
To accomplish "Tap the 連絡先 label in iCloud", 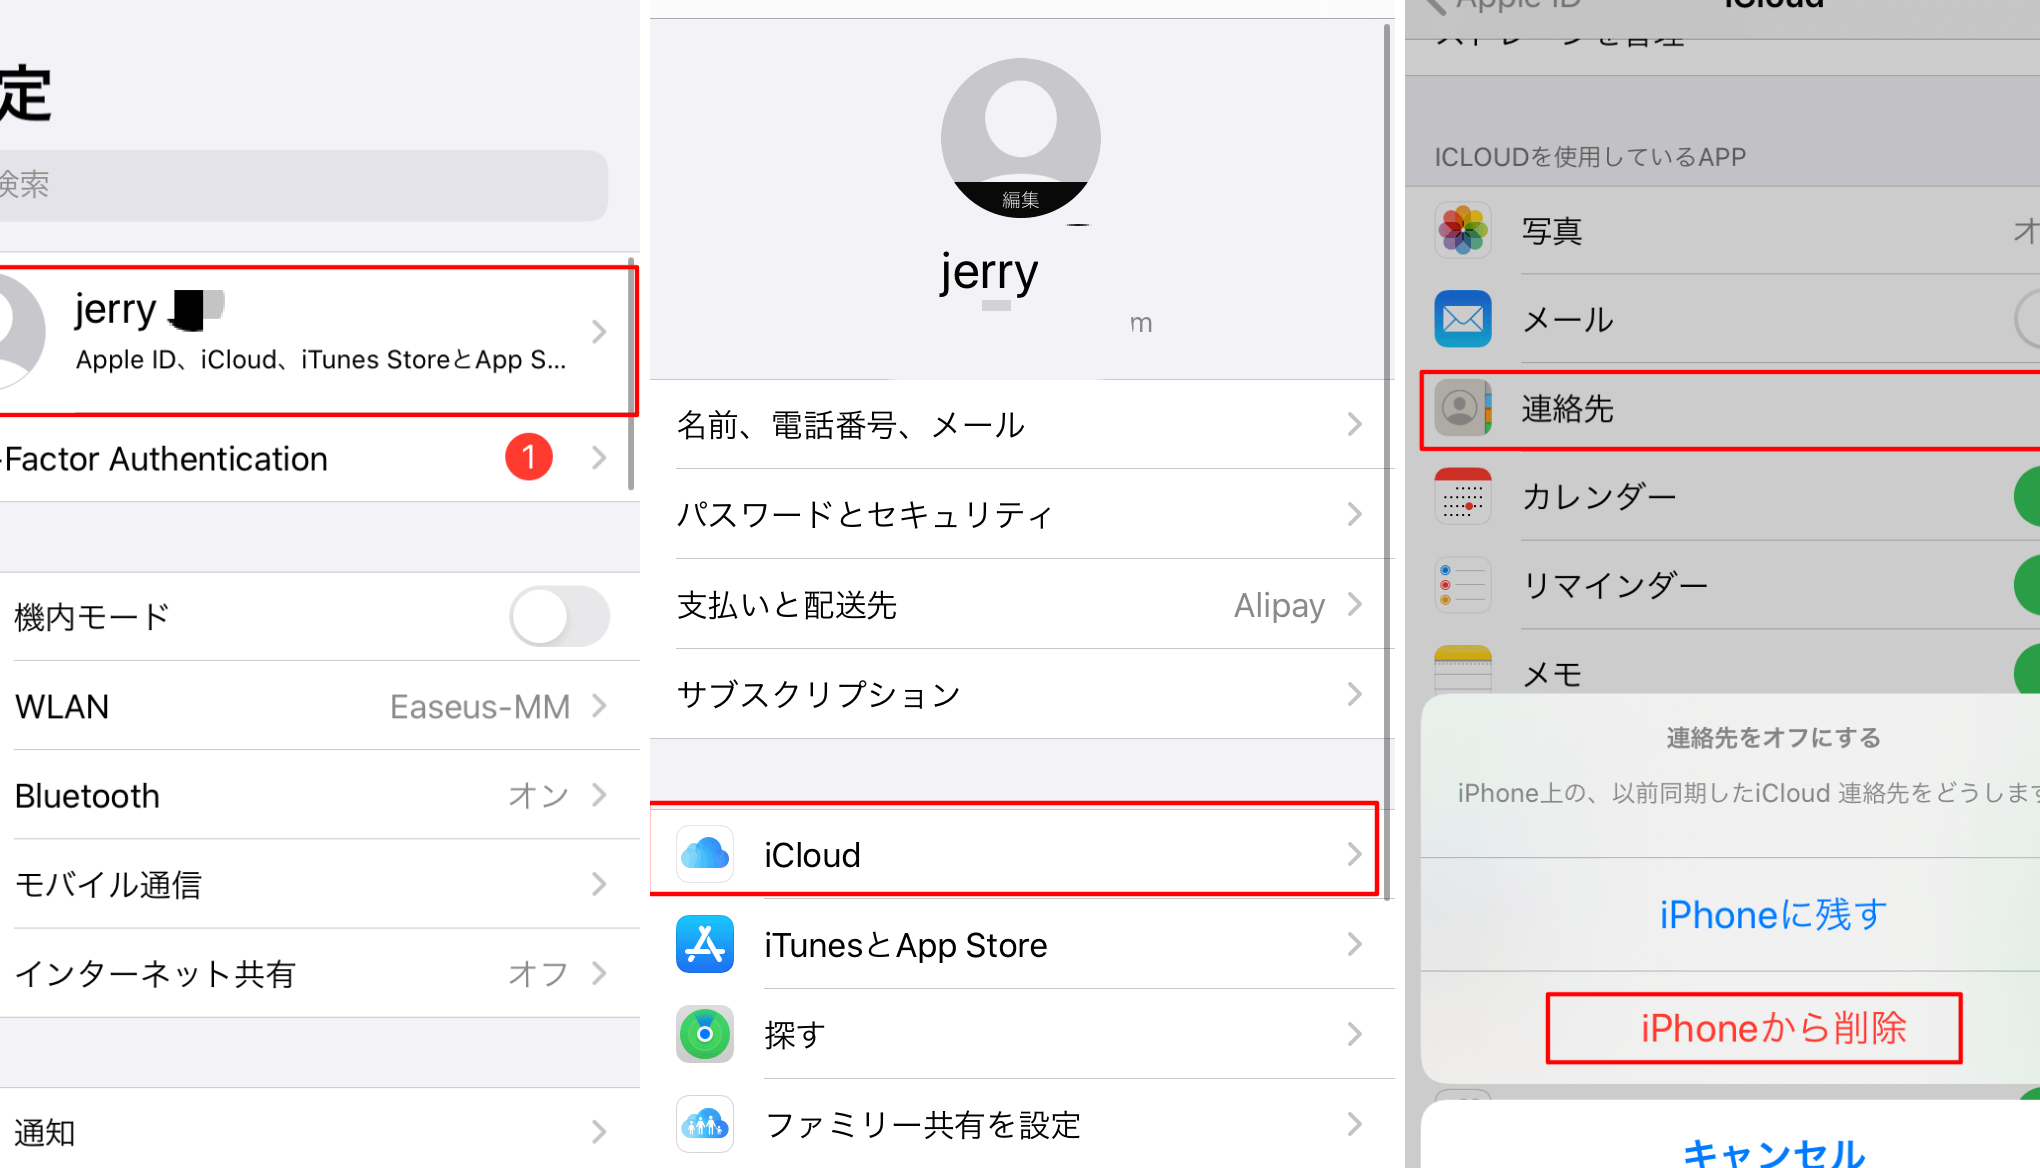I will pyautogui.click(x=1568, y=409).
